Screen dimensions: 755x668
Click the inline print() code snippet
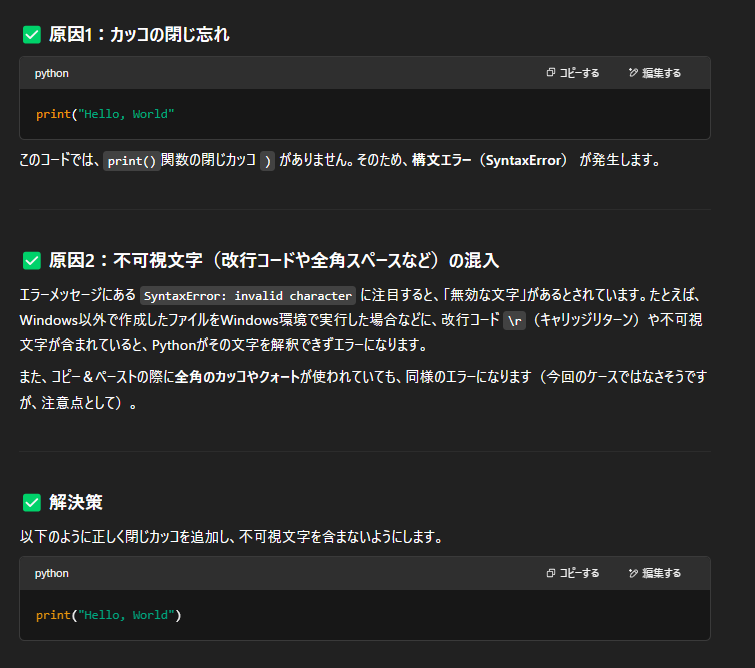click(x=132, y=161)
